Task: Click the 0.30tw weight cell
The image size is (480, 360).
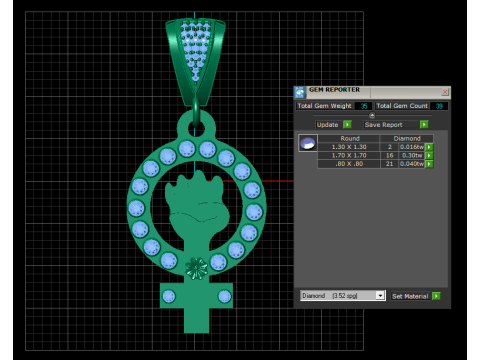Action: (x=412, y=156)
